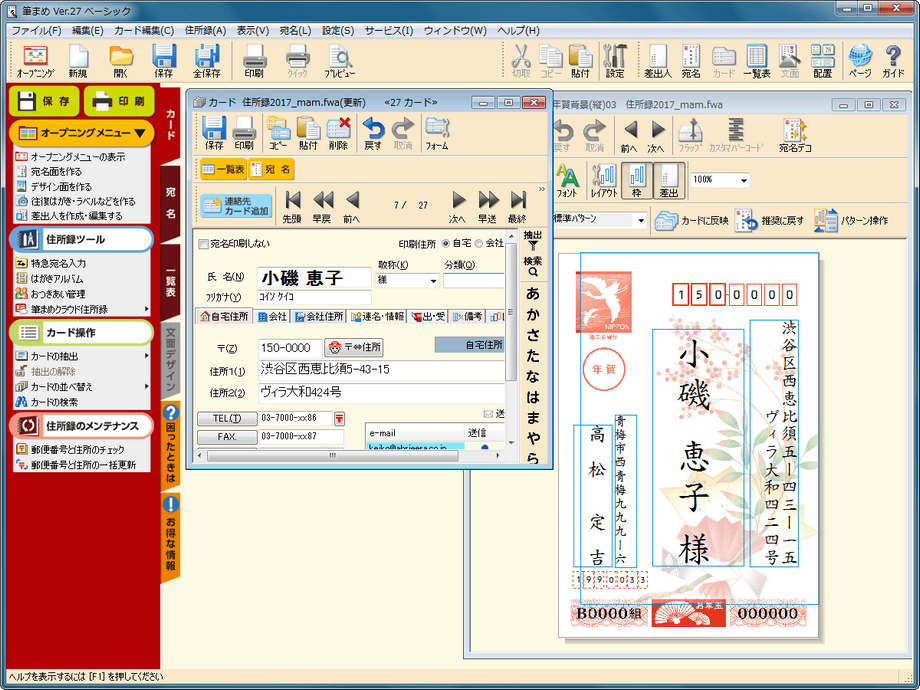
Task: Create a new file with 新規 icon
Action: click(78, 62)
